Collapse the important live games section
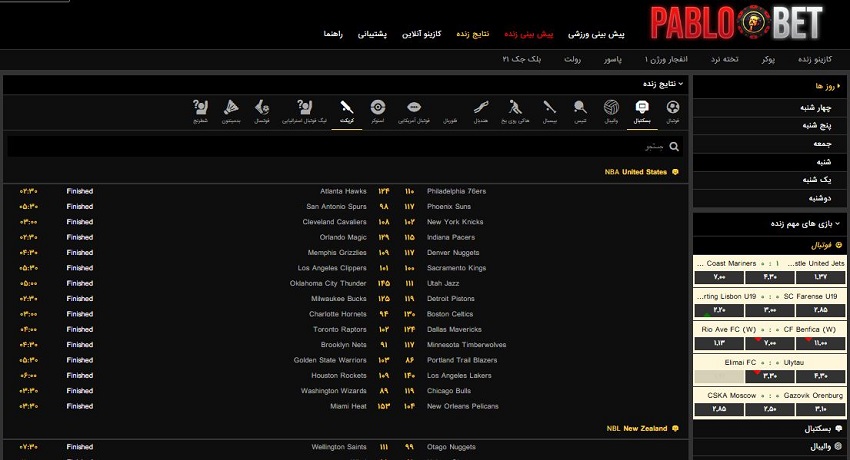The image size is (850, 460). [806, 223]
